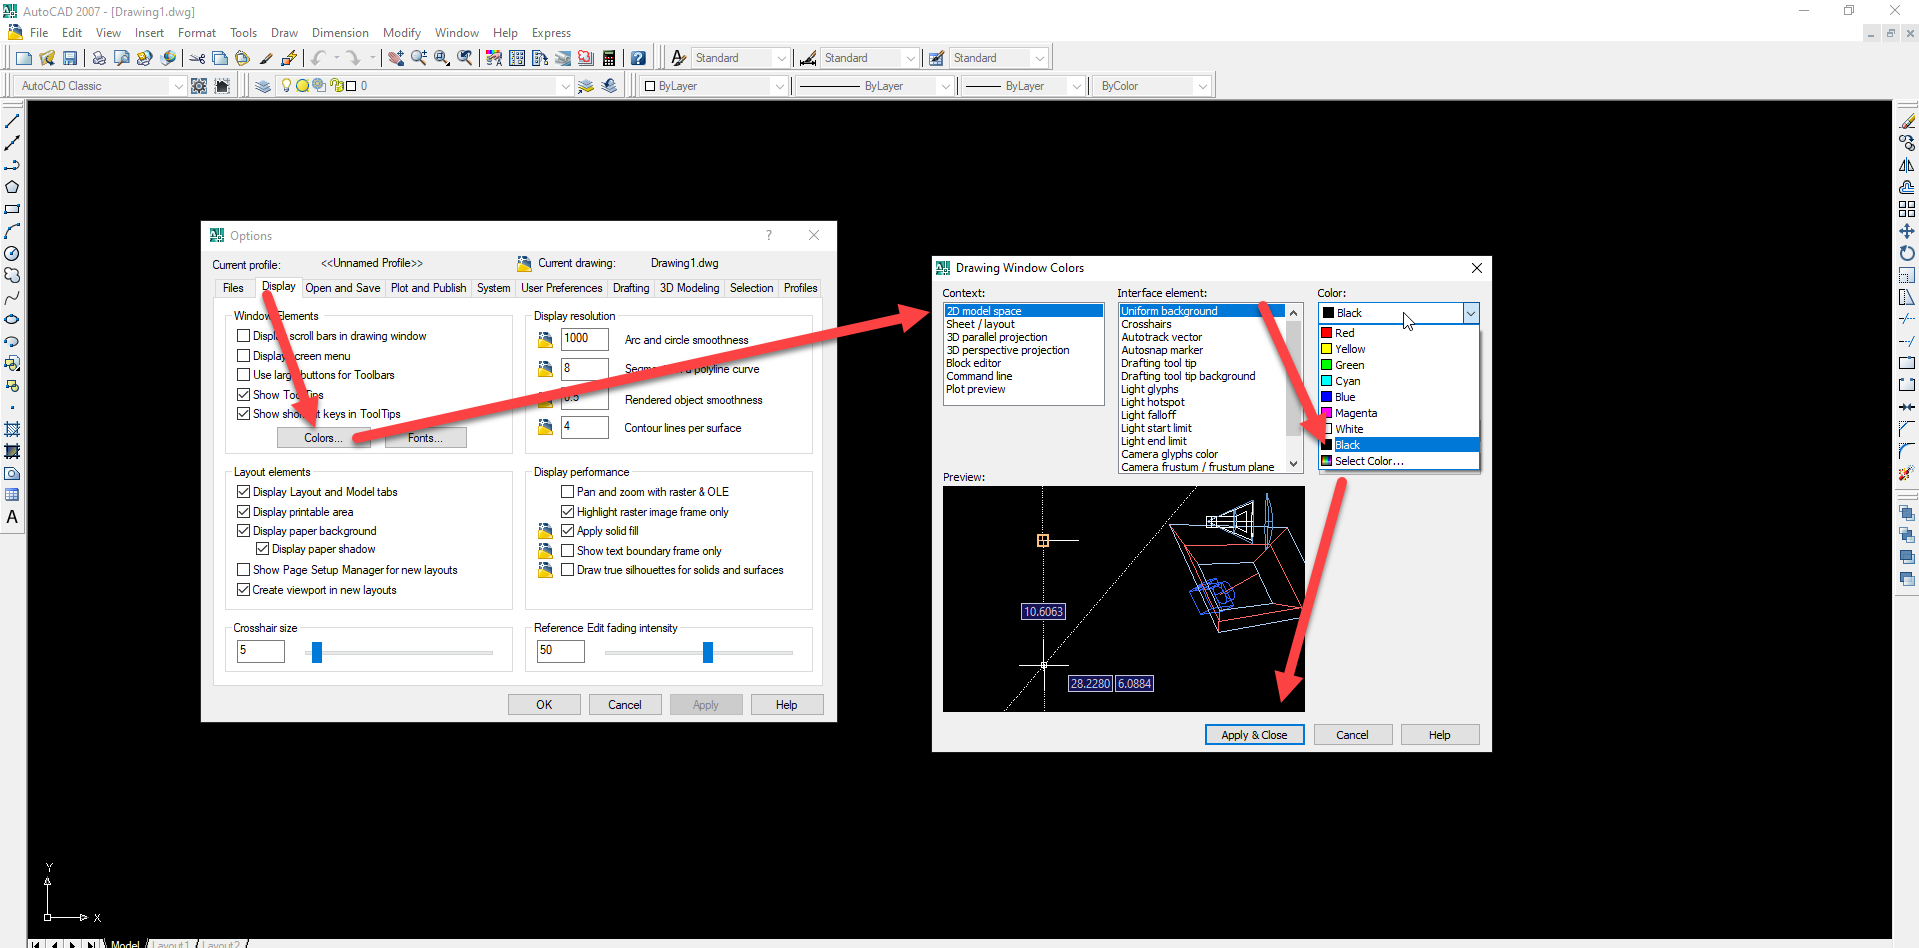Toggle Display printable area checkbox

(x=243, y=512)
